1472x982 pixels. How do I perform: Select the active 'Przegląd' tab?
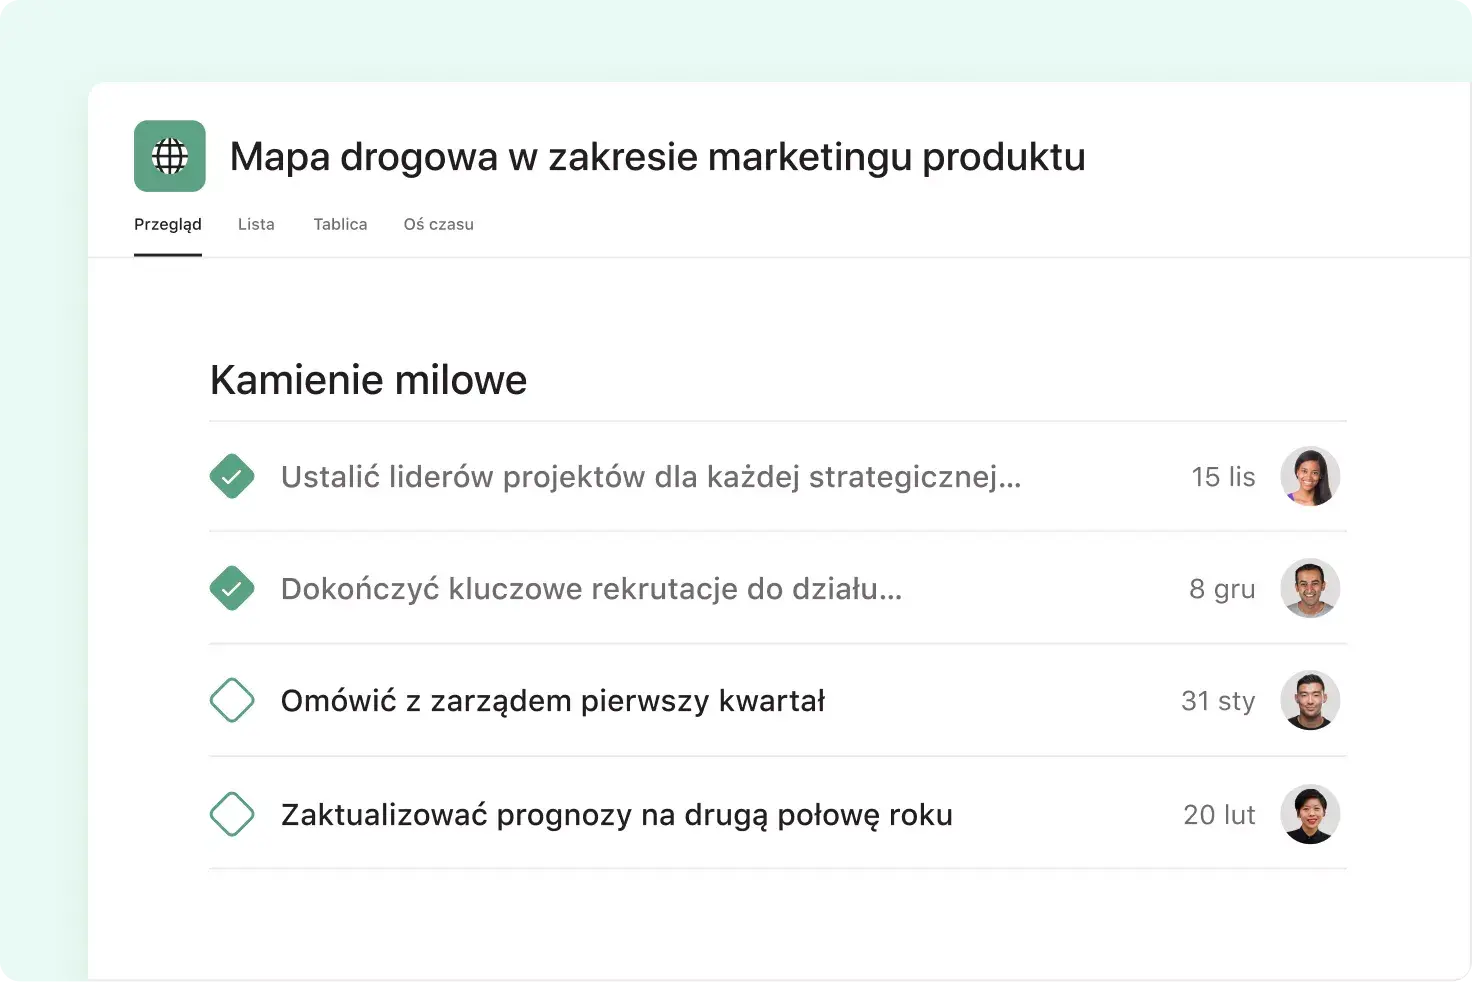point(167,224)
